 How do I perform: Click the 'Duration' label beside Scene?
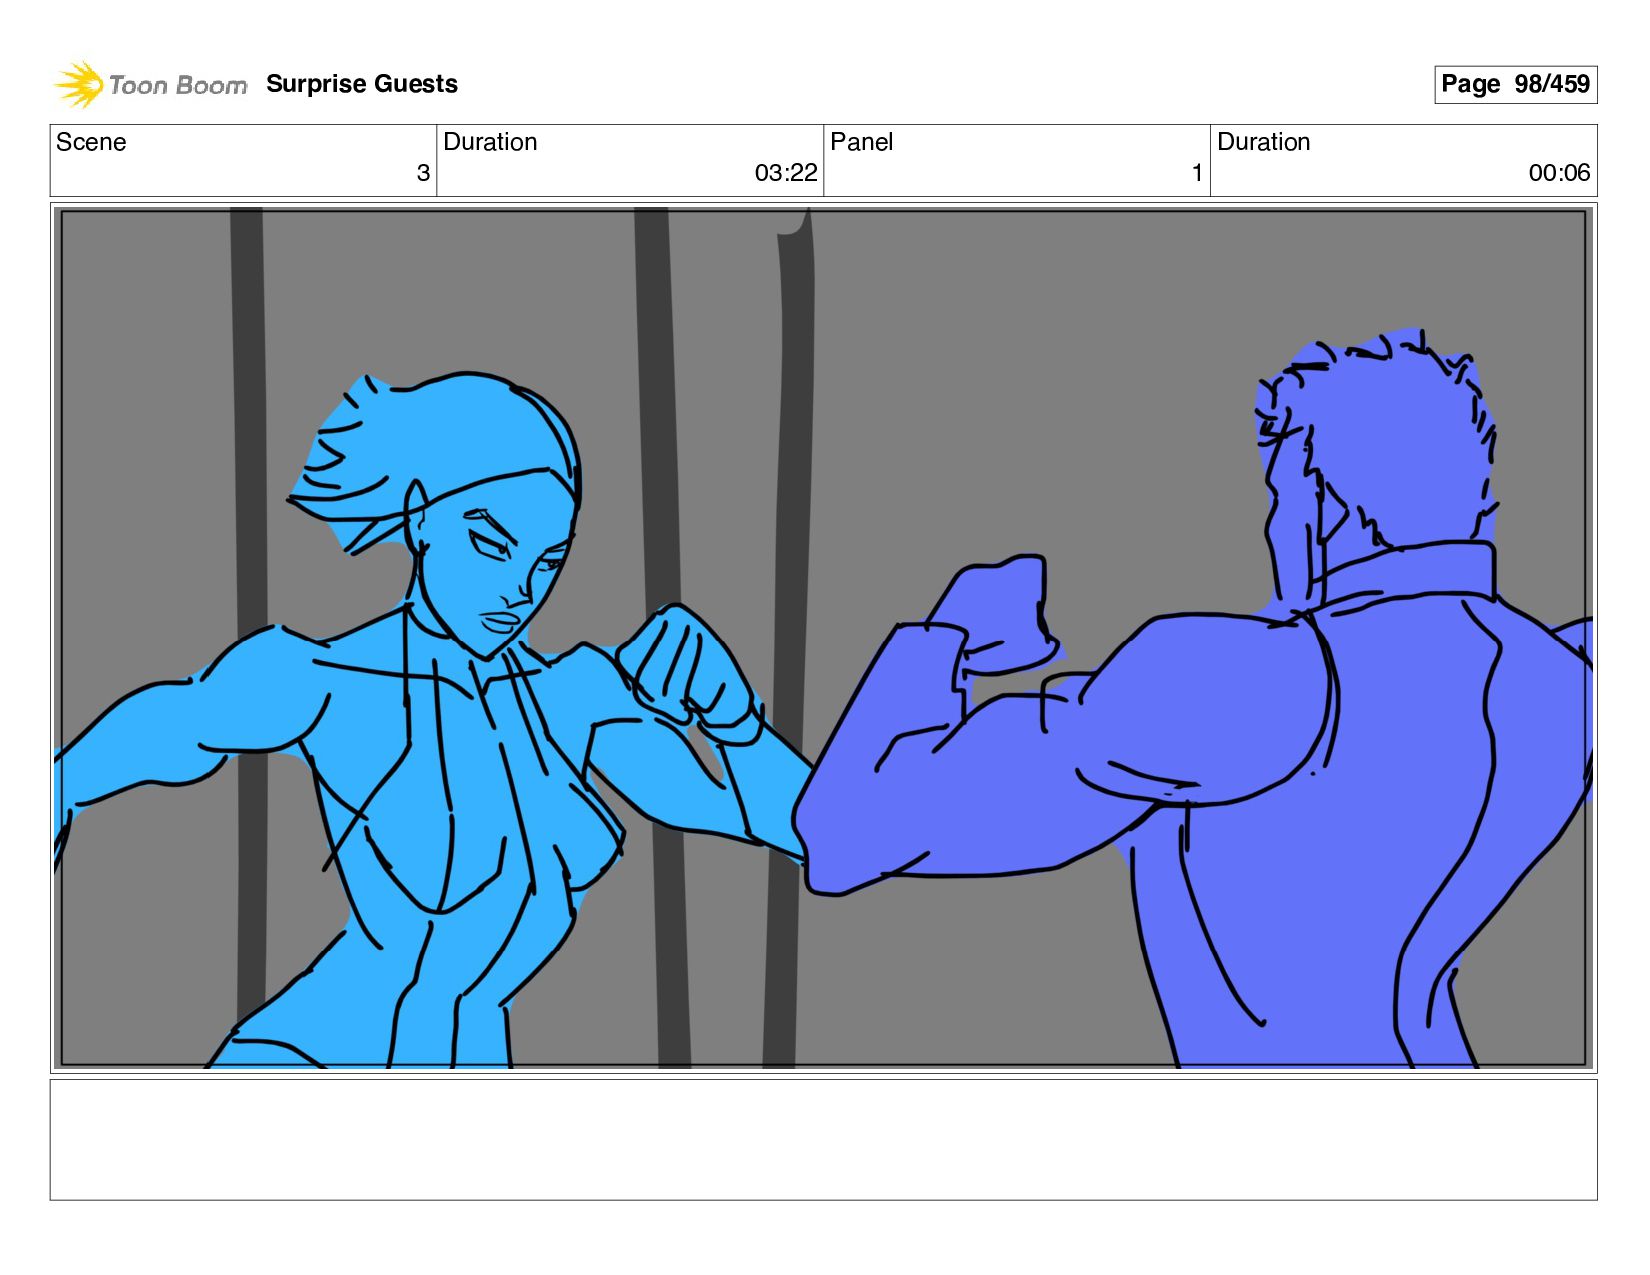pyautogui.click(x=490, y=142)
